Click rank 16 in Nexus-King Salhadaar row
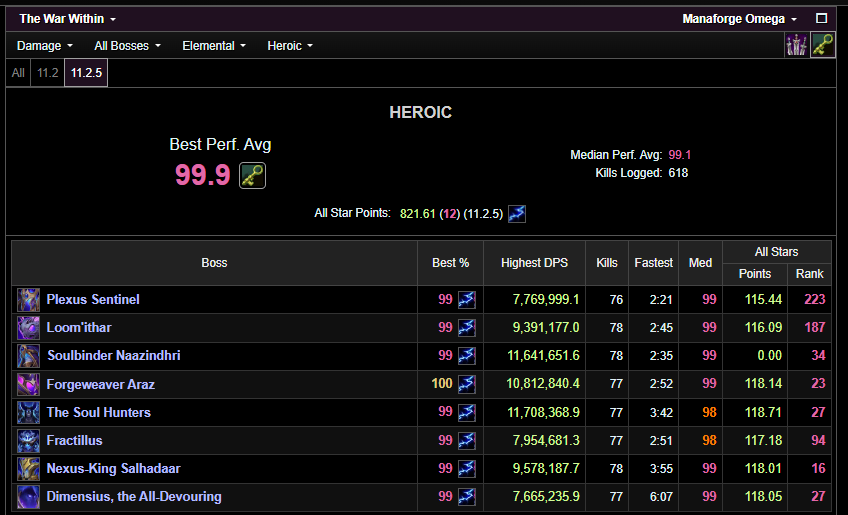848x515 pixels. coord(819,468)
